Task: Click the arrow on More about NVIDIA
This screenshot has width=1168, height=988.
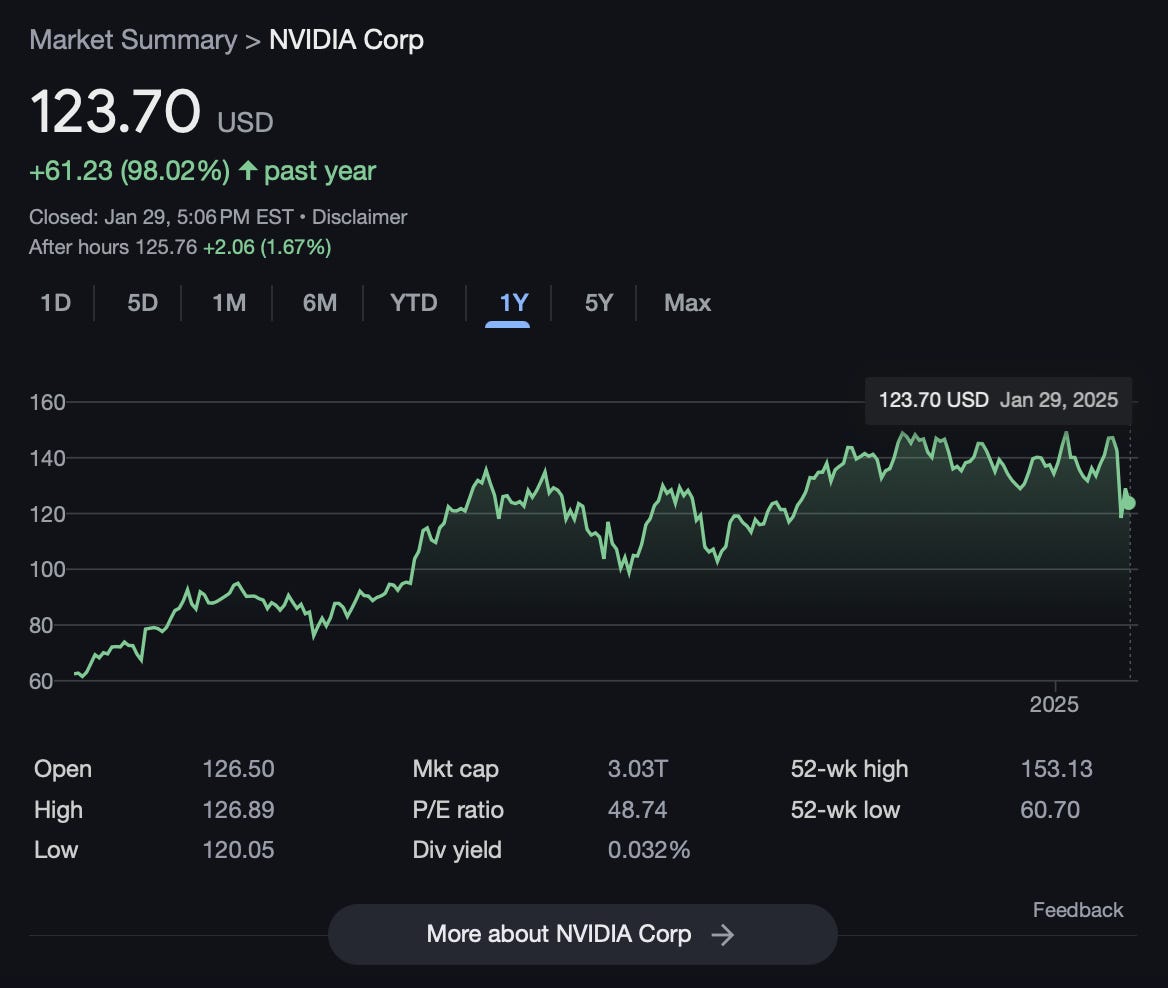Action: pos(723,934)
